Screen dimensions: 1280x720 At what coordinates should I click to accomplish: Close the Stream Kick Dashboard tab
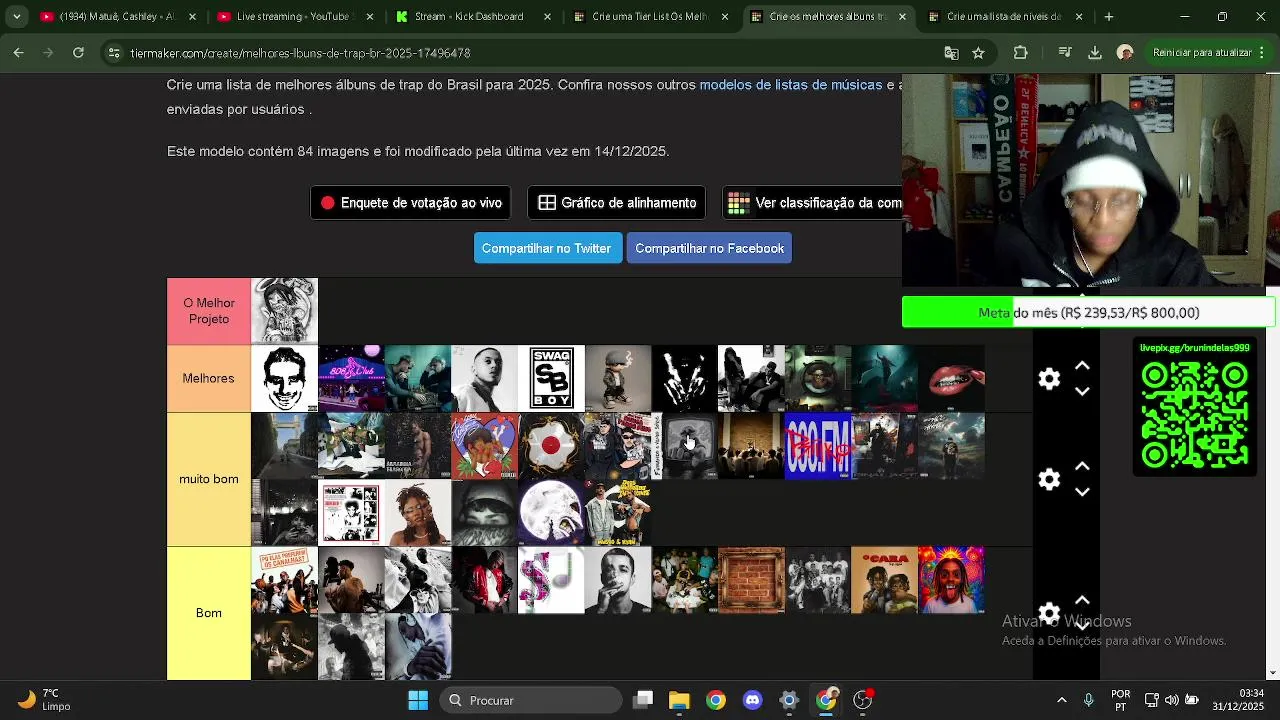pos(548,17)
